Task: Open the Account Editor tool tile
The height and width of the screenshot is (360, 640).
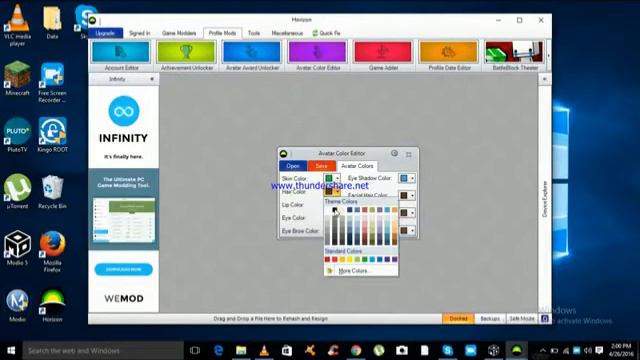Action: click(x=121, y=56)
